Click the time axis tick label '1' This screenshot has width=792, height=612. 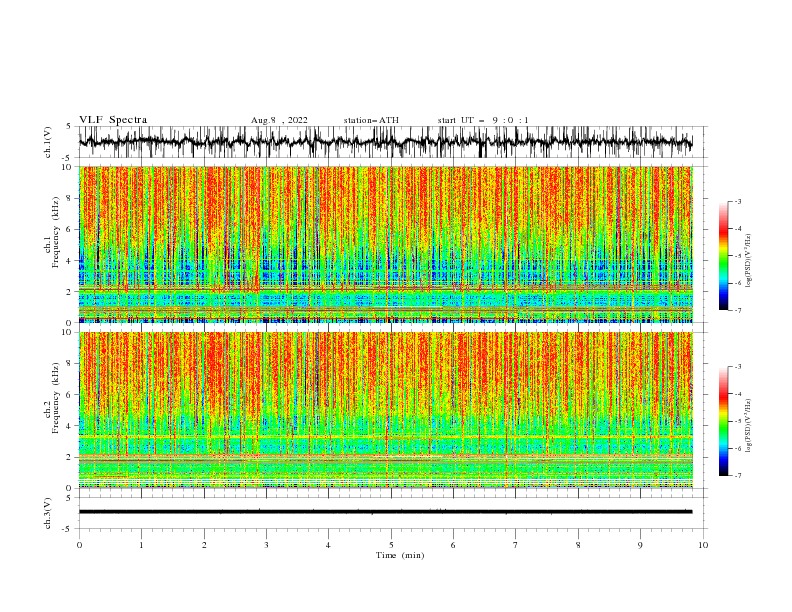[141, 545]
